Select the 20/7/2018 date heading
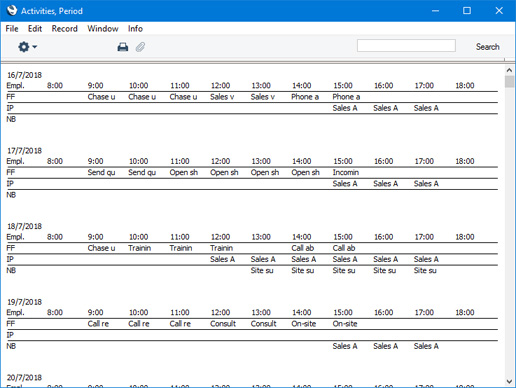Screen dimensions: 516x388 [x=25, y=378]
